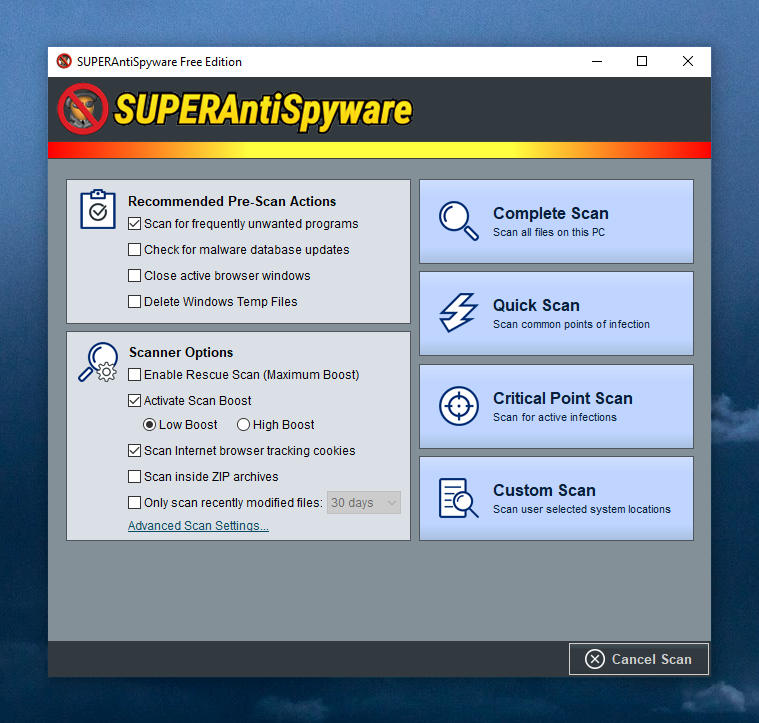Enable Delete Windows Temp Files
759x723 pixels.
point(134,301)
